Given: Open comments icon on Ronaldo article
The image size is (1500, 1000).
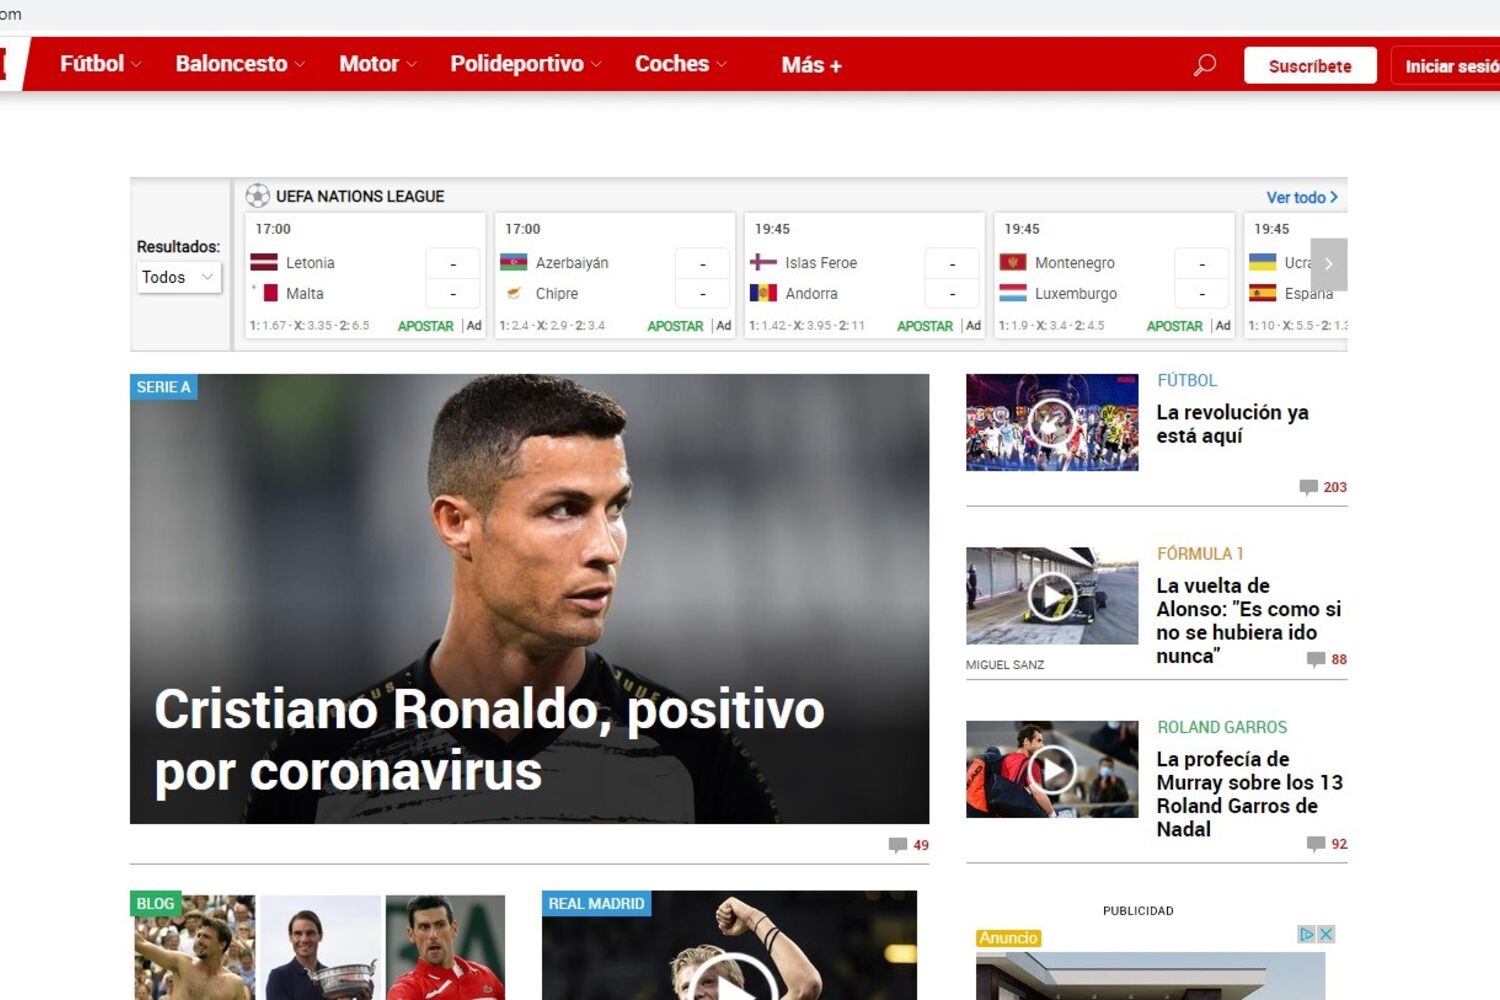Looking at the screenshot, I should [x=898, y=845].
